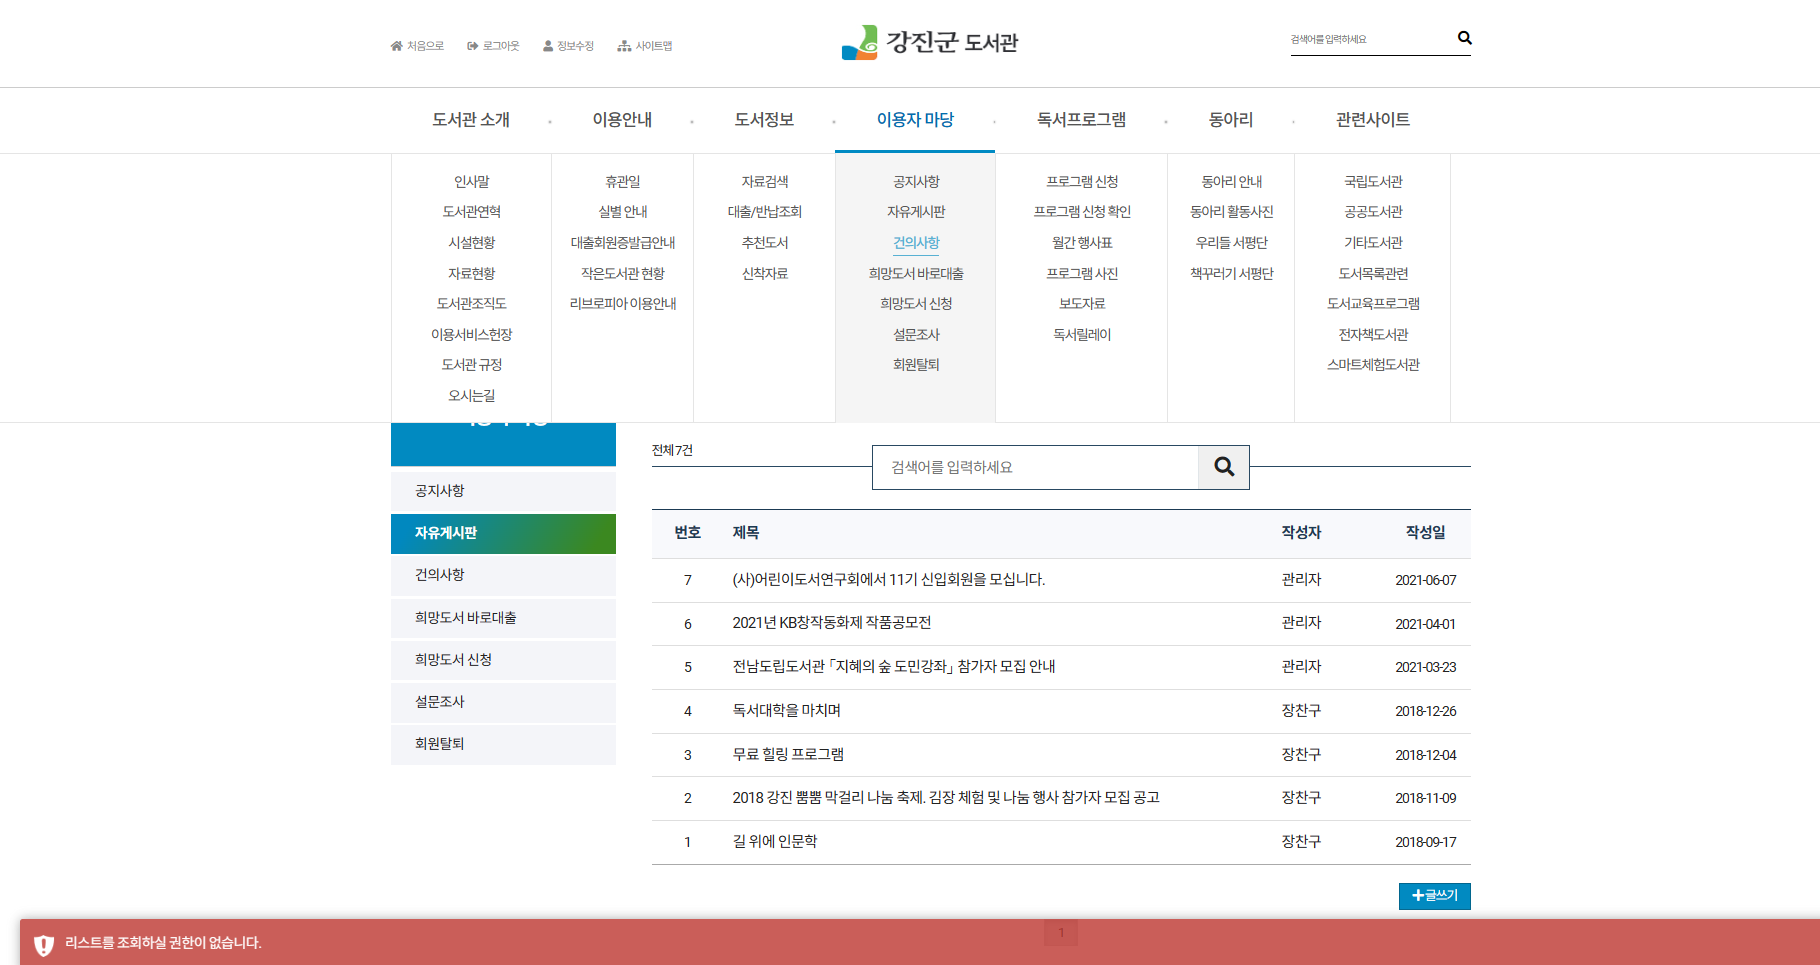Select 자료검색 under 도서정보 menu
The width and height of the screenshot is (1820, 965).
point(764,182)
